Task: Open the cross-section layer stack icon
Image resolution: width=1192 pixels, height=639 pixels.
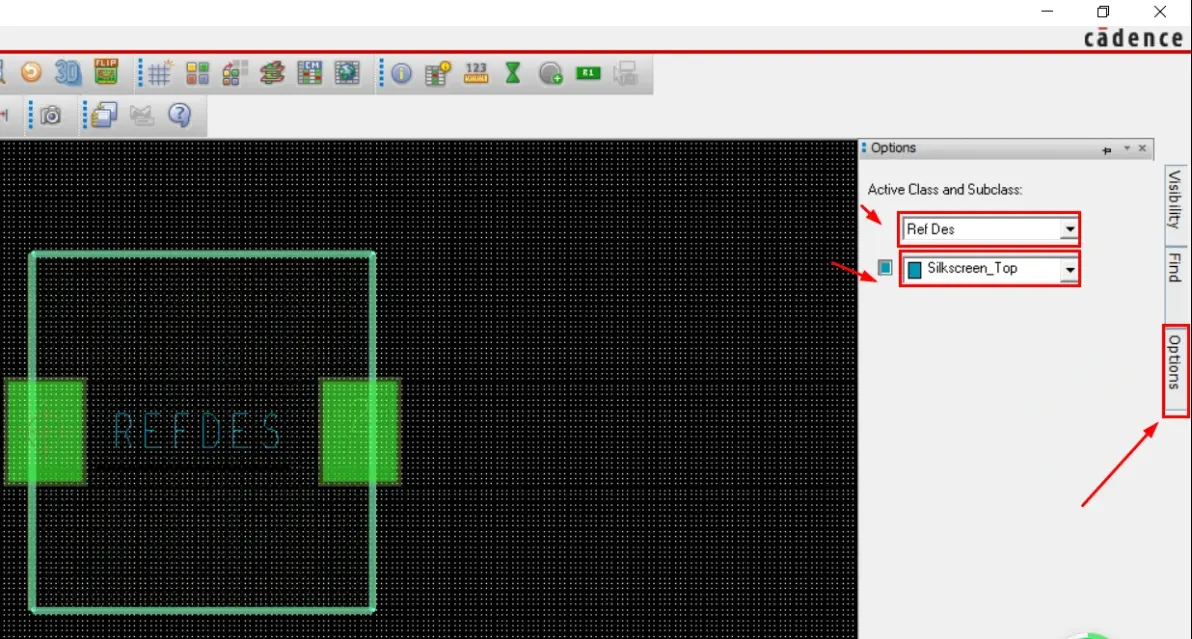Action: tap(272, 73)
